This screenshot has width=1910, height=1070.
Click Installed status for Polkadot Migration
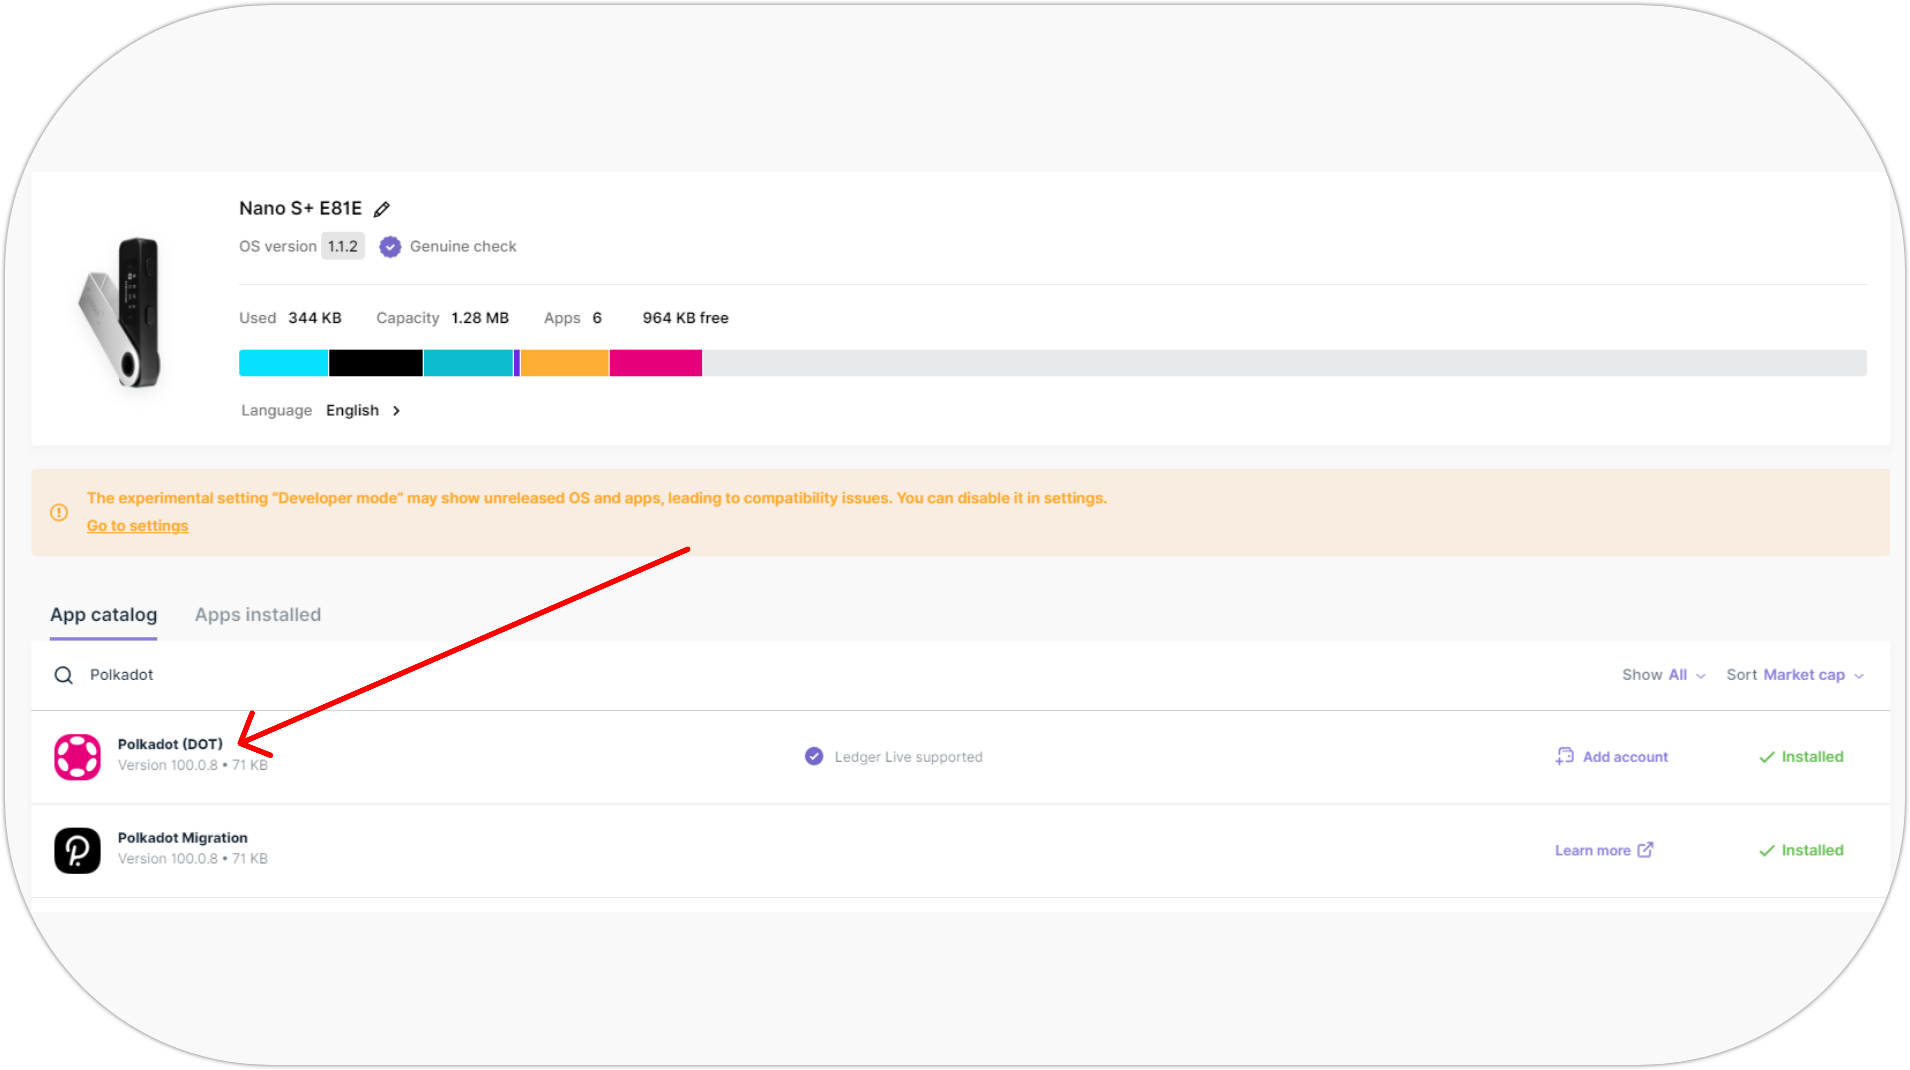(x=1801, y=850)
